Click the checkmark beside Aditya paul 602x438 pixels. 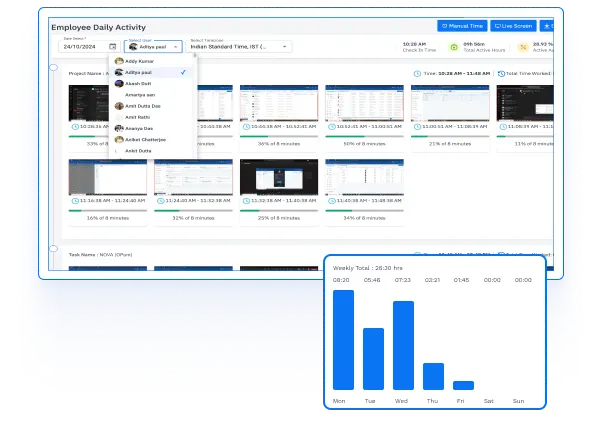[183, 72]
